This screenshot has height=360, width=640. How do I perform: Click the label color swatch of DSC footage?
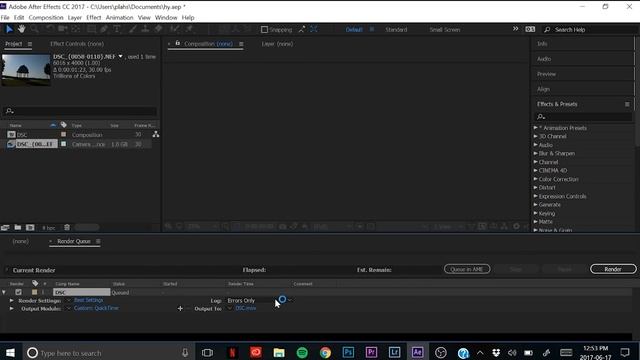pyautogui.click(x=63, y=144)
